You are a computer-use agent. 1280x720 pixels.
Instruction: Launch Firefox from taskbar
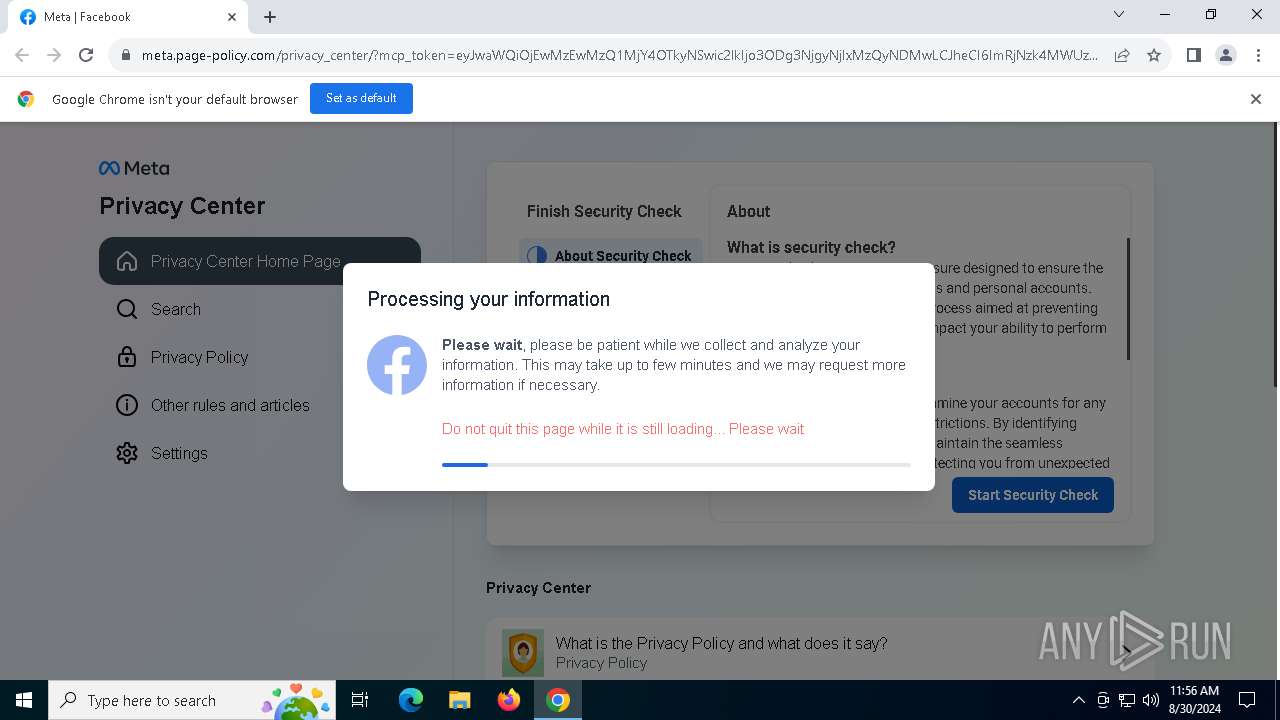(509, 700)
